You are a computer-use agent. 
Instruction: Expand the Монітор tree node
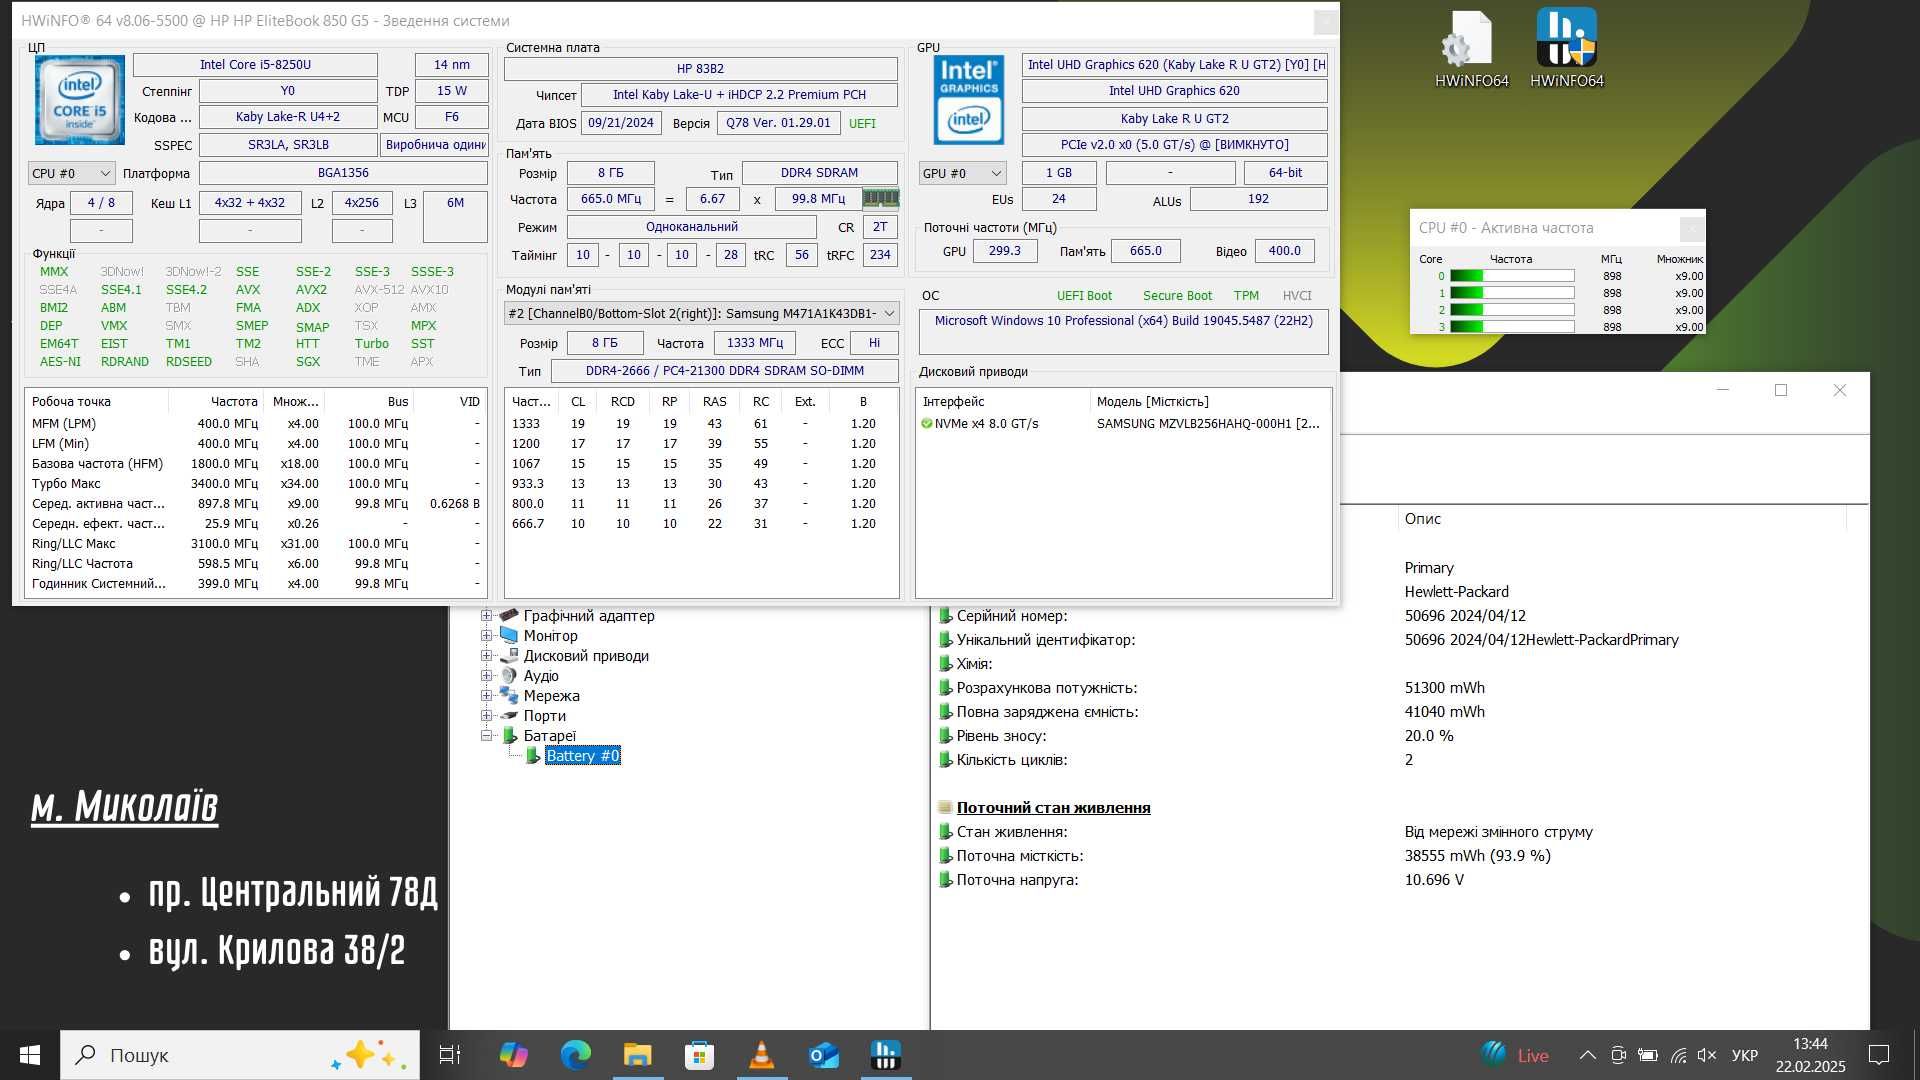point(486,636)
